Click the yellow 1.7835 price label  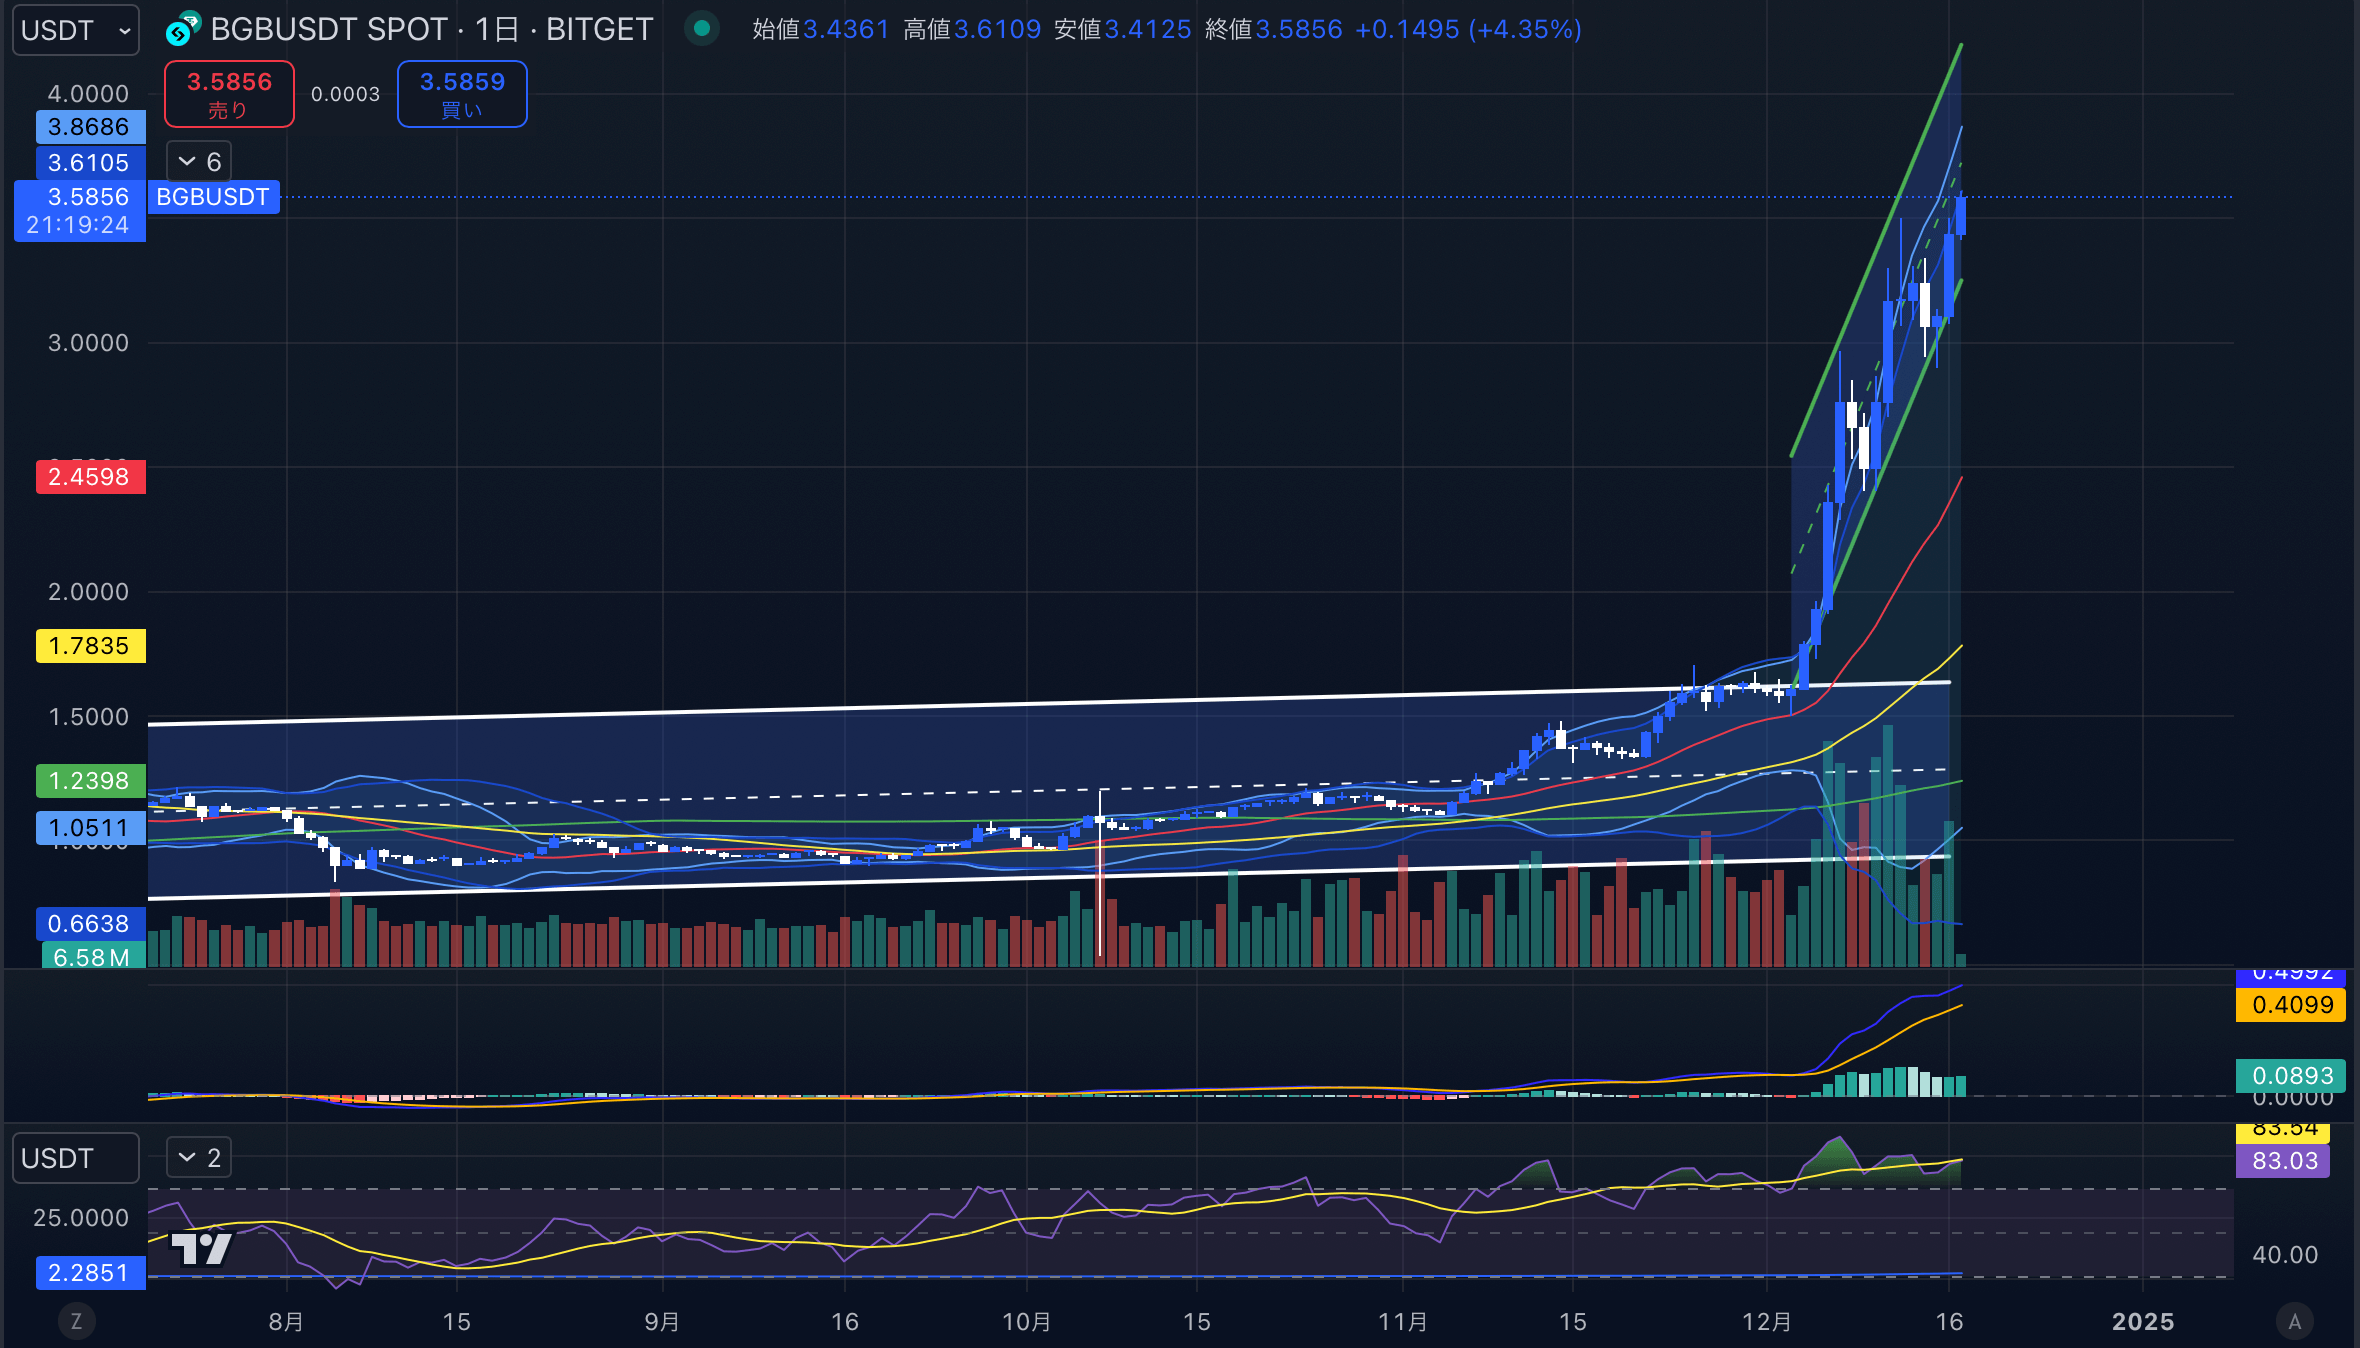tap(90, 645)
